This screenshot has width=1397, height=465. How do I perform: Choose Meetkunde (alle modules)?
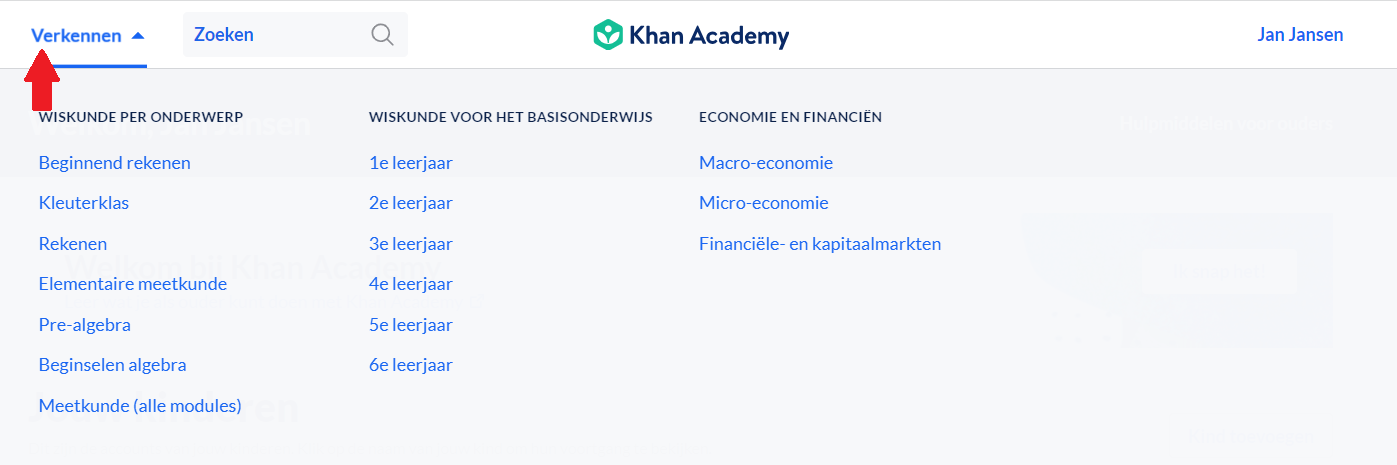click(140, 406)
